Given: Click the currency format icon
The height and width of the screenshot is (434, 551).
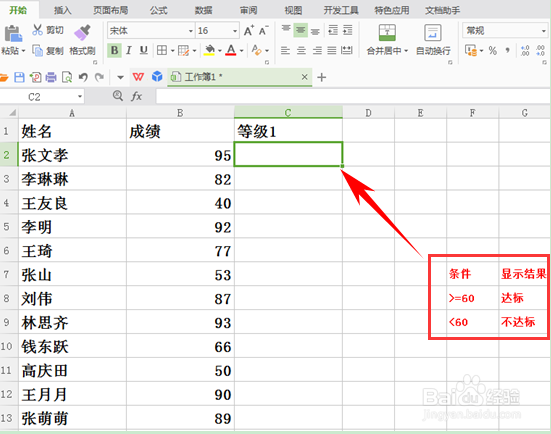Looking at the screenshot, I should tap(470, 51).
